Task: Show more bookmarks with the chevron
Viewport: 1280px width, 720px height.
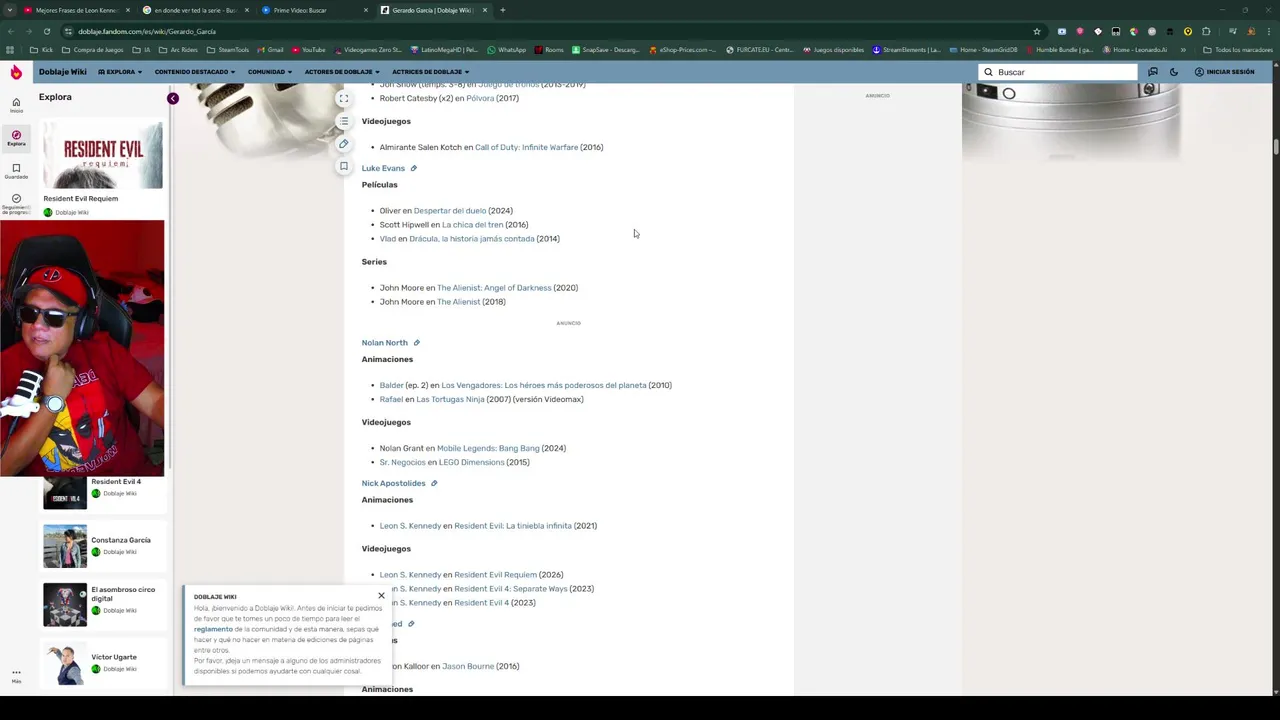Action: pos(1183,50)
